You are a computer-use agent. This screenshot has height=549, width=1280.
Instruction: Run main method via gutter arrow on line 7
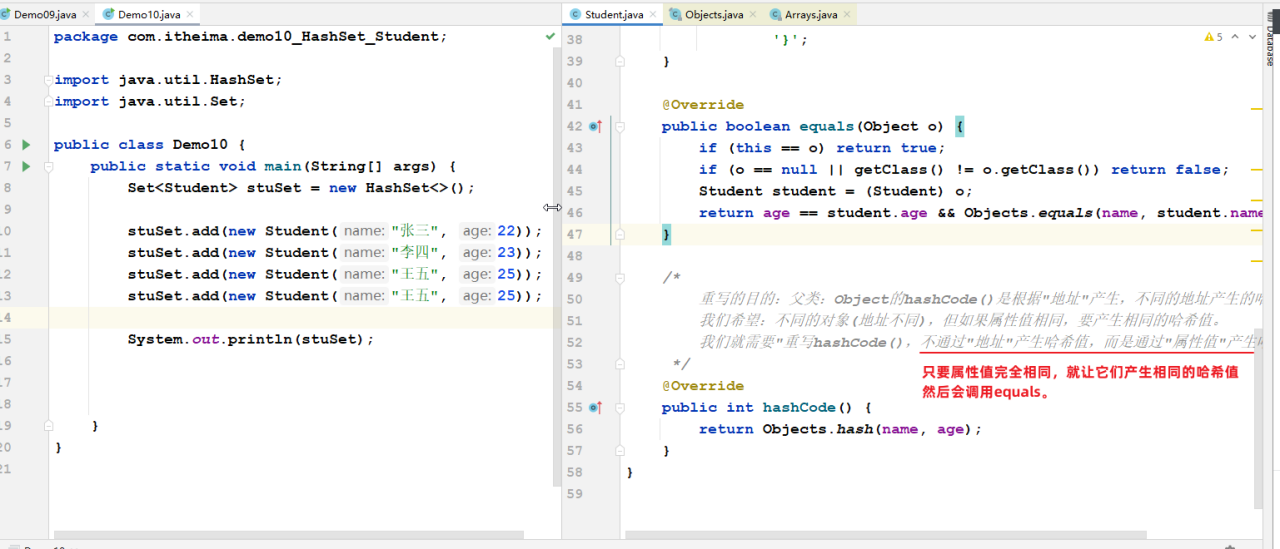[x=26, y=167]
